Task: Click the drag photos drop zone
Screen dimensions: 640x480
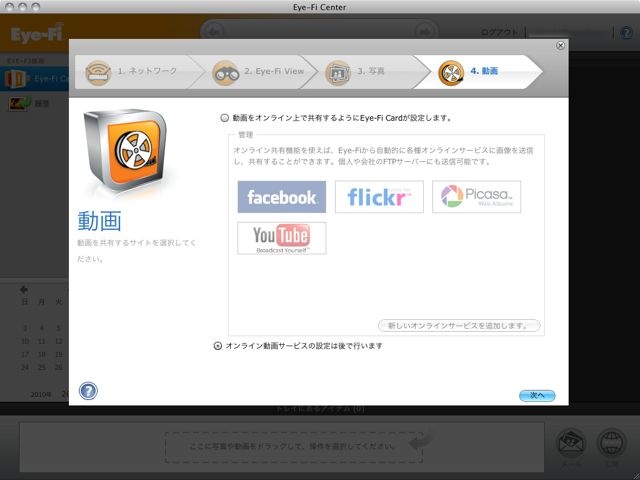Action: click(293, 447)
